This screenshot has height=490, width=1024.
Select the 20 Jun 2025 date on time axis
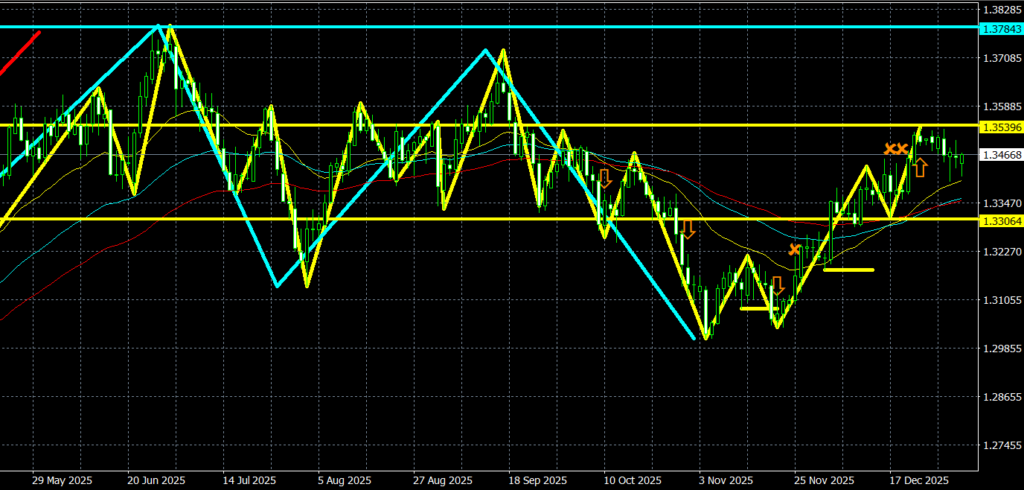157,478
